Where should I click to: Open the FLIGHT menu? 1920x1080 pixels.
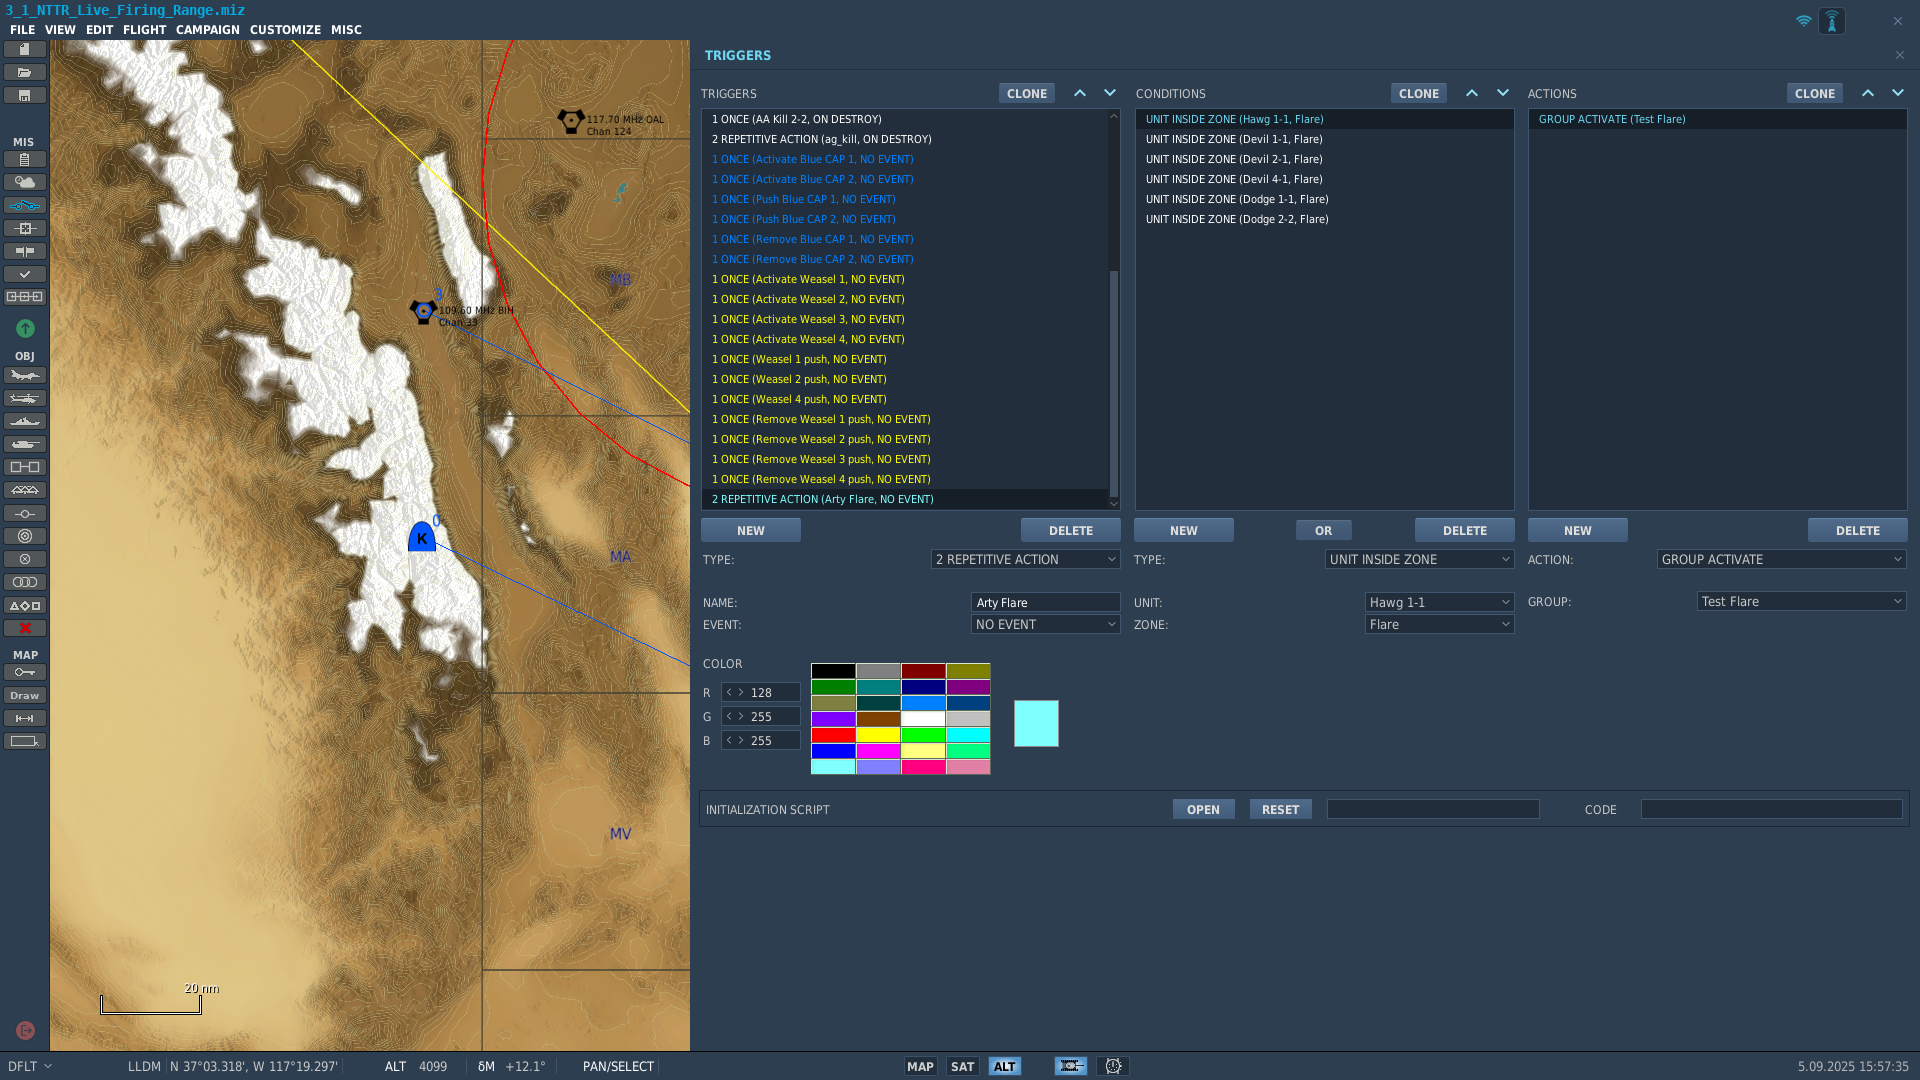[x=144, y=30]
